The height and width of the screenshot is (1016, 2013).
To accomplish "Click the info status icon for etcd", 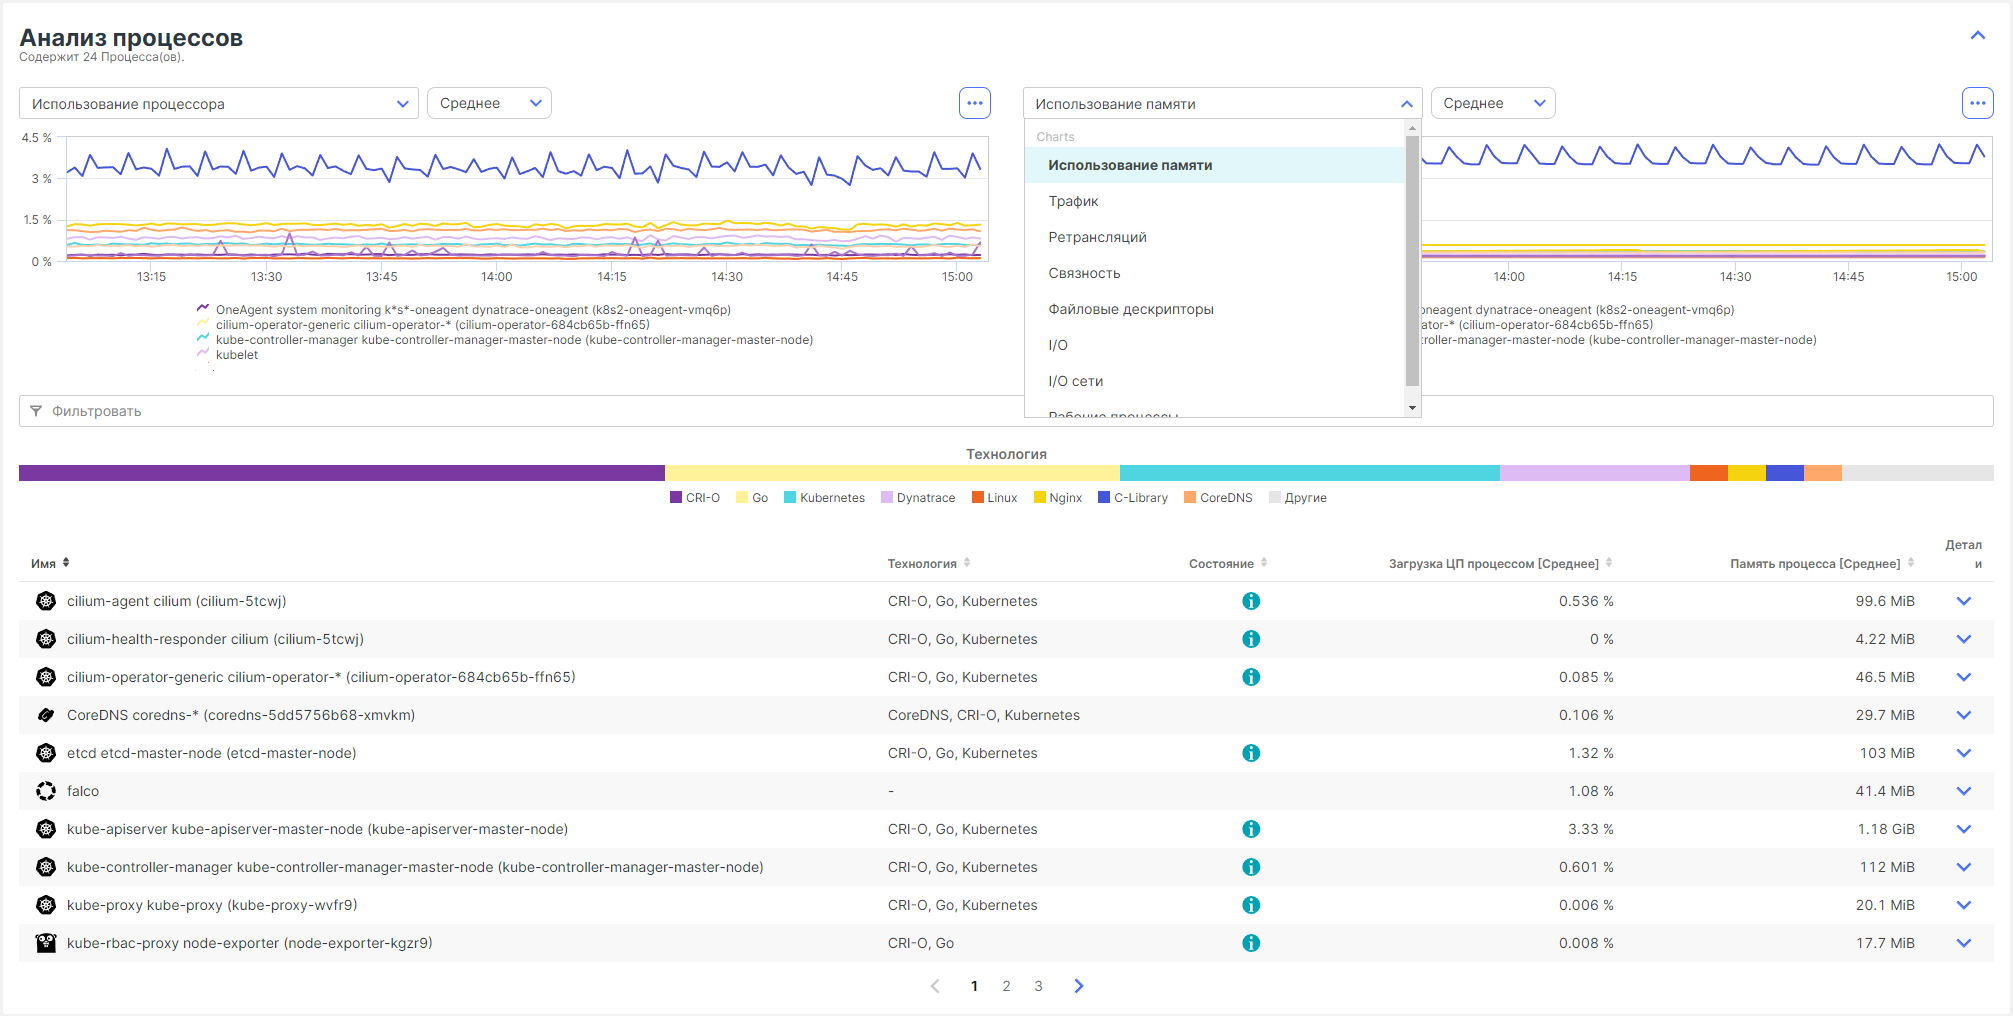I will point(1250,753).
